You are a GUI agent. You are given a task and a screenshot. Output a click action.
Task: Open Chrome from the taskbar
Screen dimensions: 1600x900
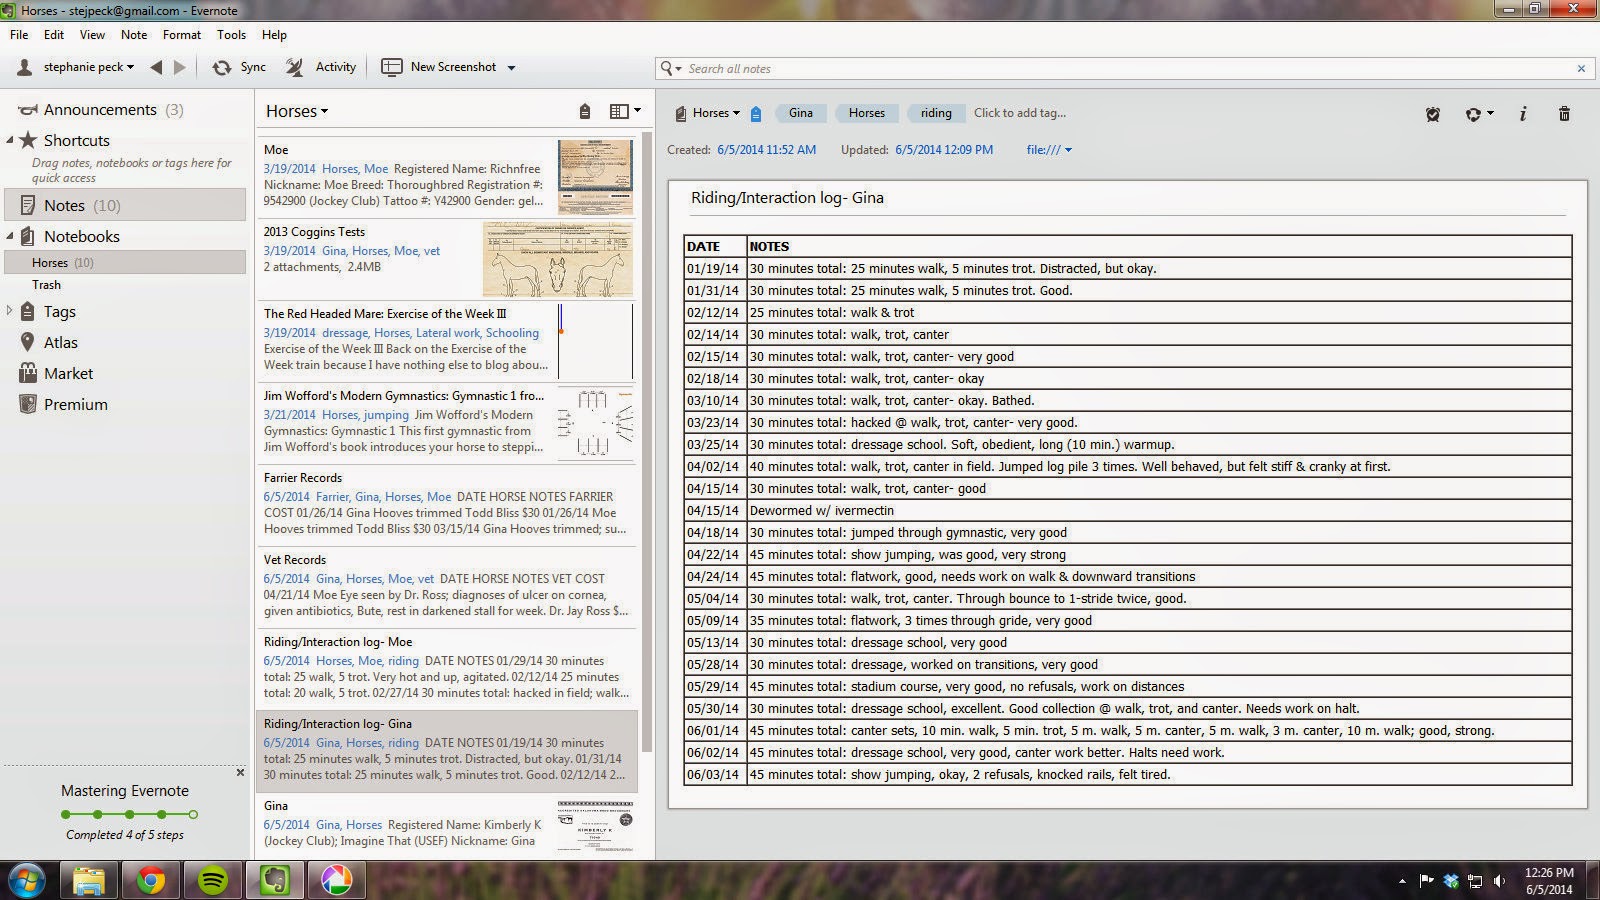(151, 880)
